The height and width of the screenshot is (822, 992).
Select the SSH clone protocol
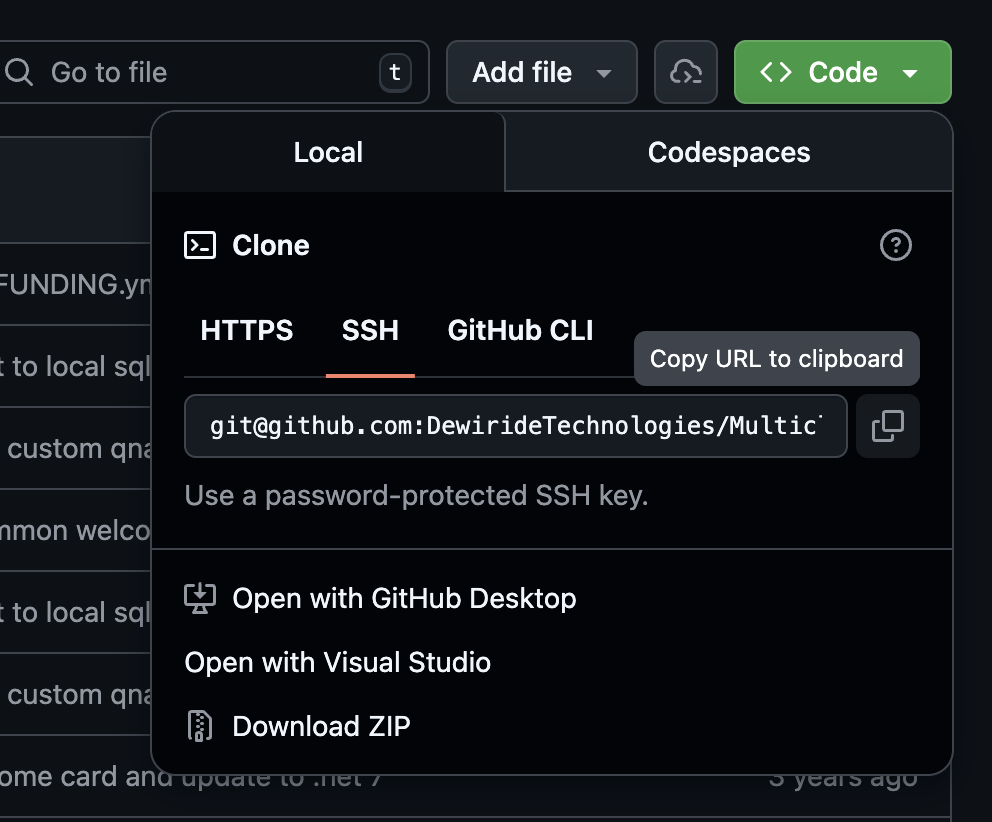tap(370, 330)
